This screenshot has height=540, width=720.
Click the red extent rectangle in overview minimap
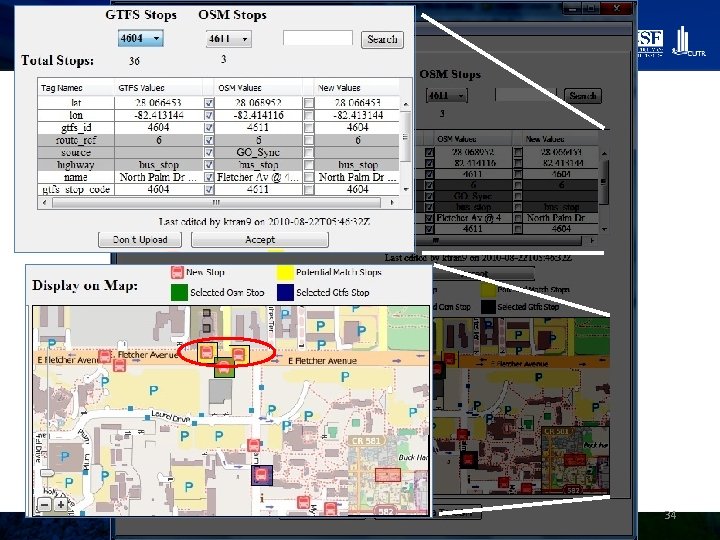click(x=388, y=475)
